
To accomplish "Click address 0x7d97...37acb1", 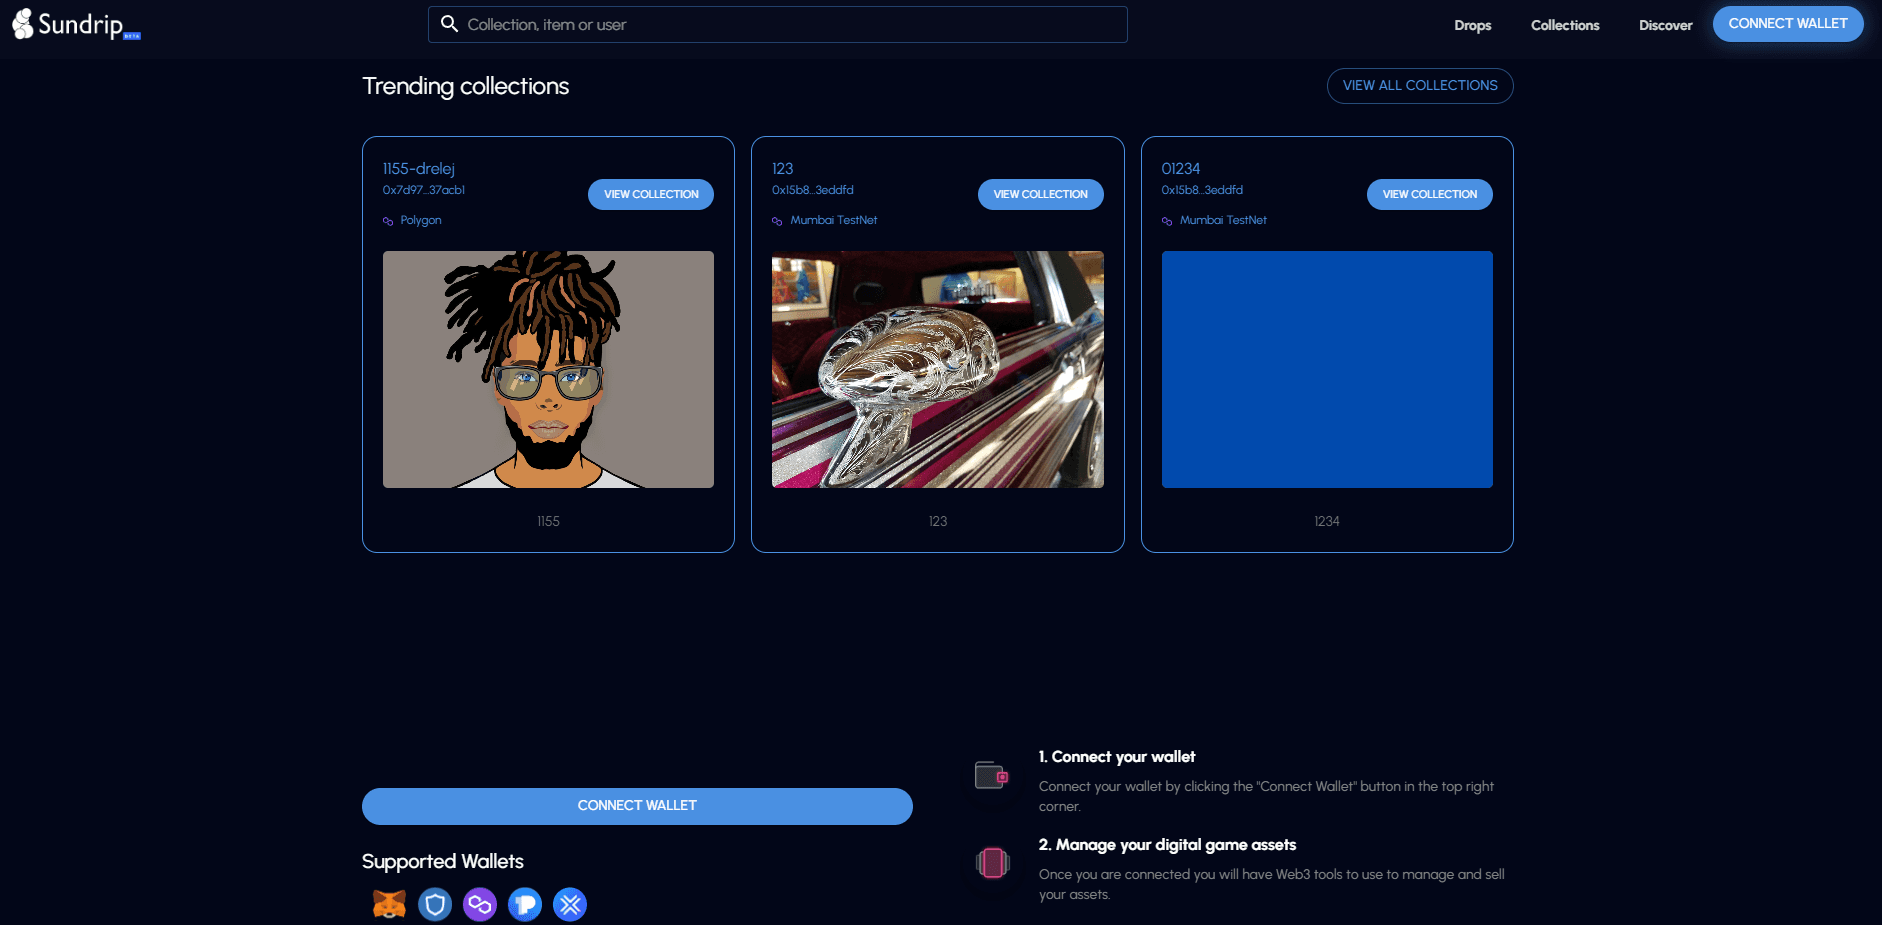I will point(424,190).
